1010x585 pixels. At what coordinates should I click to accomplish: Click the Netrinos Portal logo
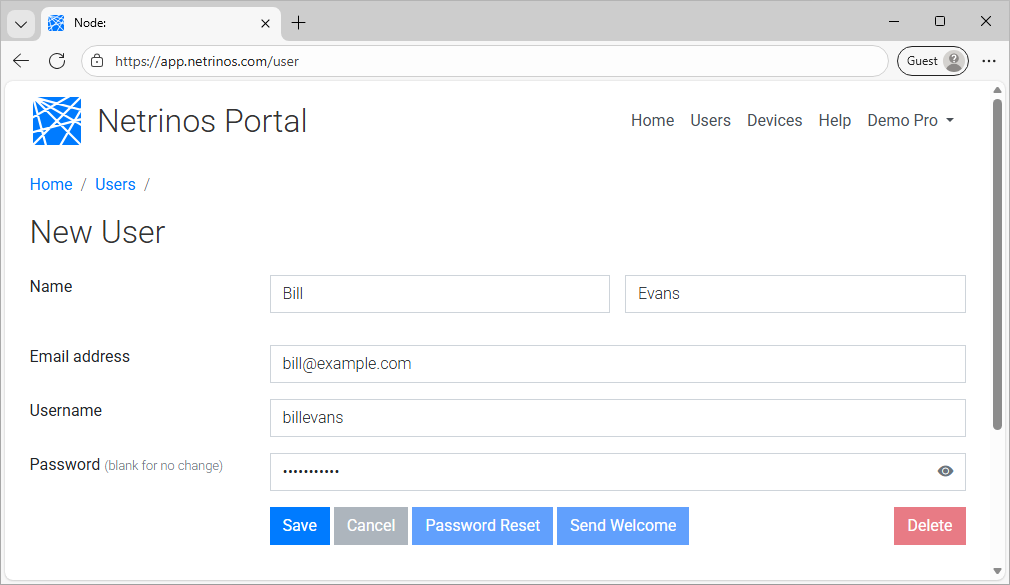tap(57, 120)
